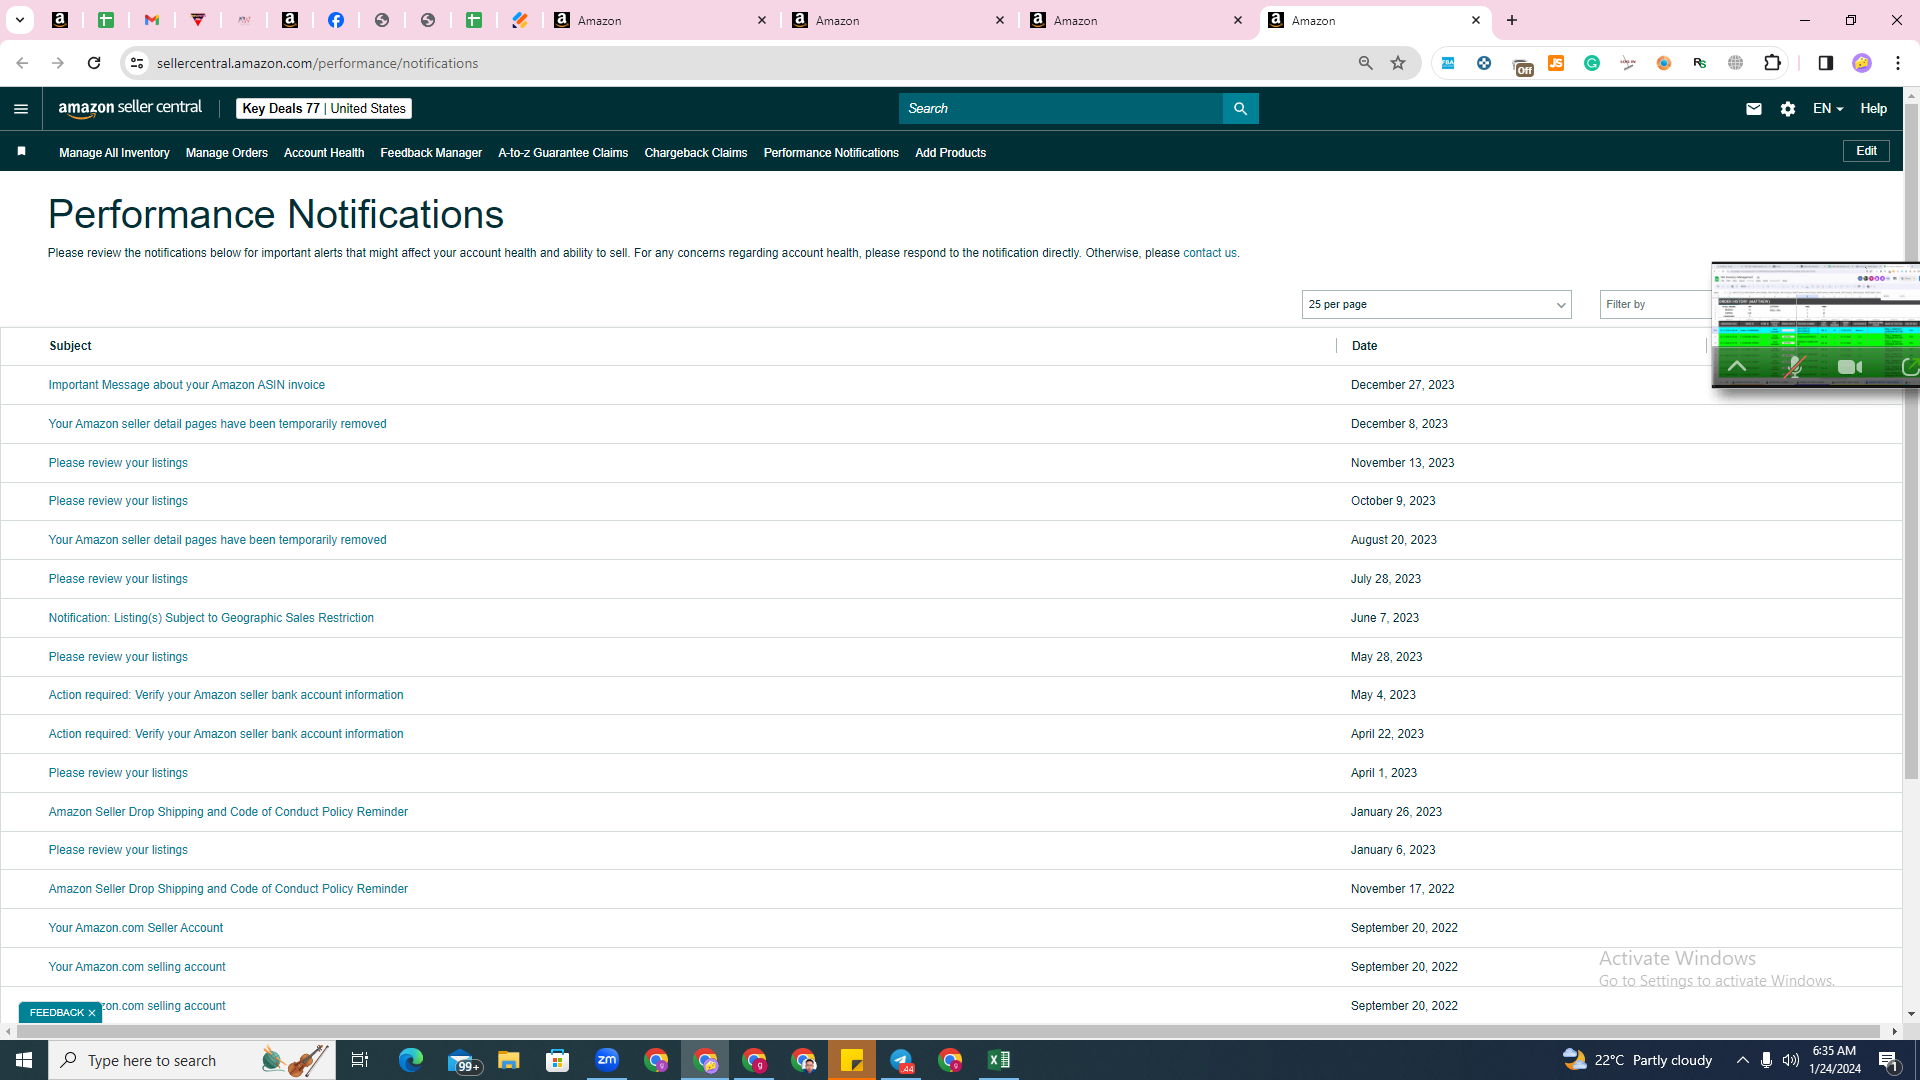Go to Manage All Inventory

coord(114,153)
